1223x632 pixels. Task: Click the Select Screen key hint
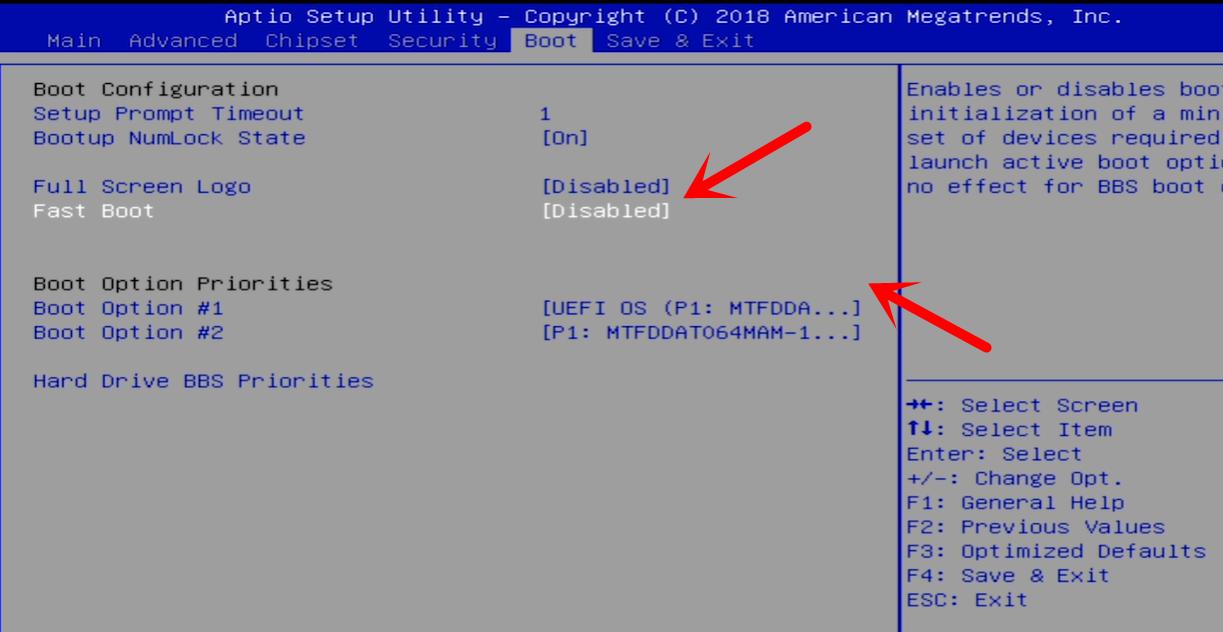pos(1022,406)
